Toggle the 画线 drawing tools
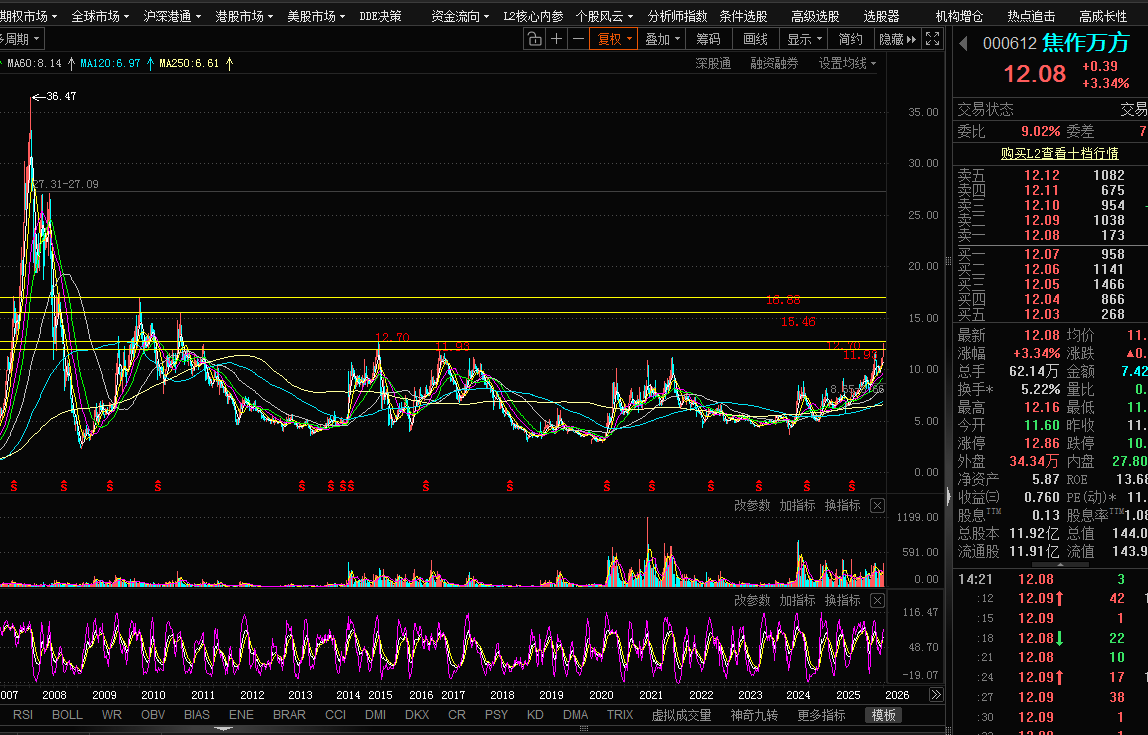 click(x=755, y=39)
